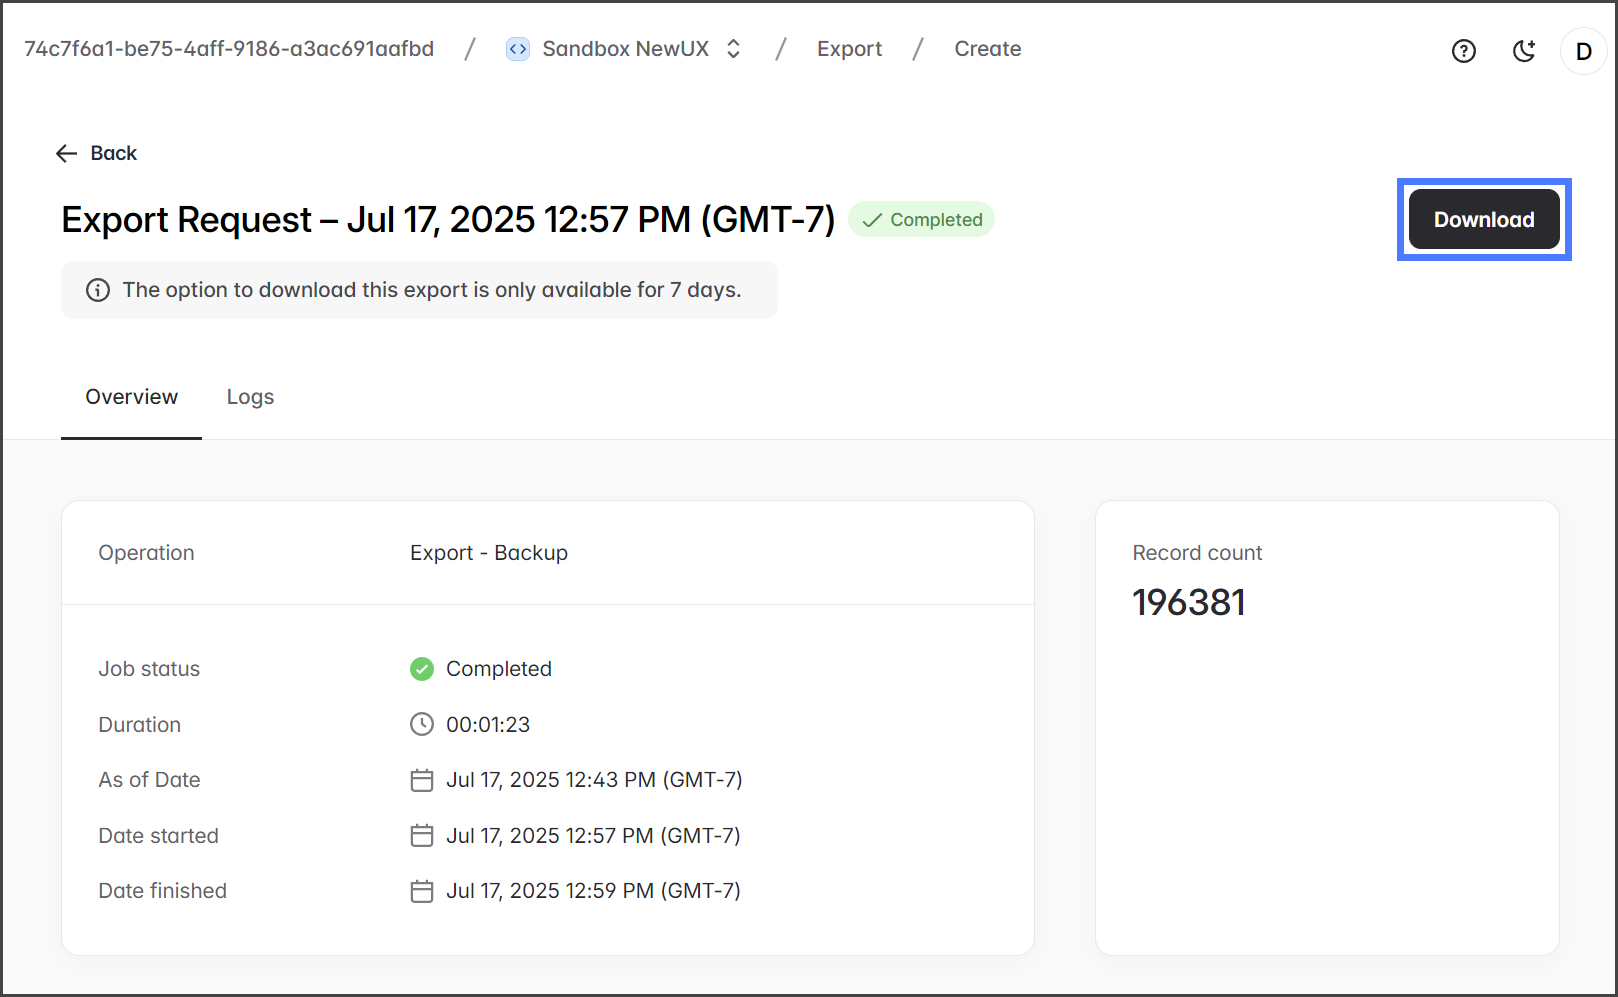Click the Duration clock icon

[x=422, y=724]
